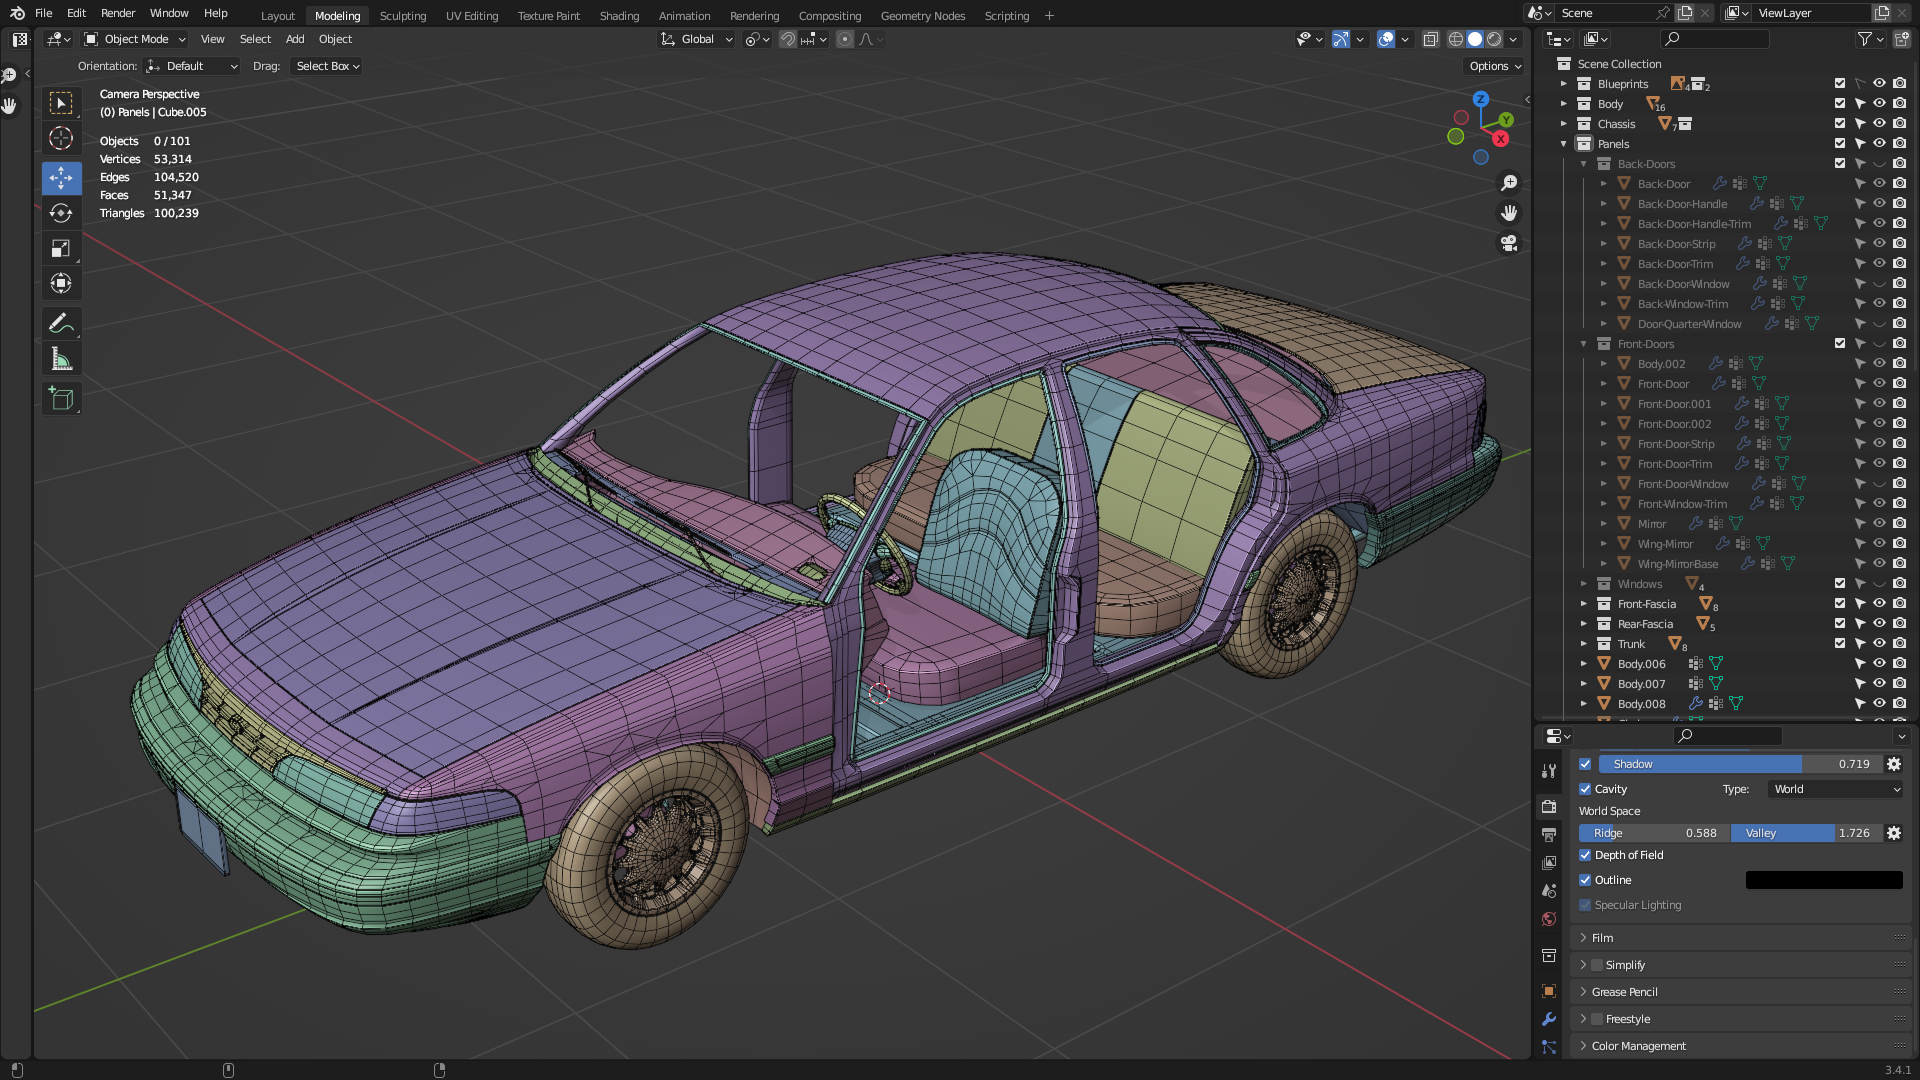1920x1080 pixels.
Task: Switch to the UV Editing workspace tab
Action: pos(472,16)
